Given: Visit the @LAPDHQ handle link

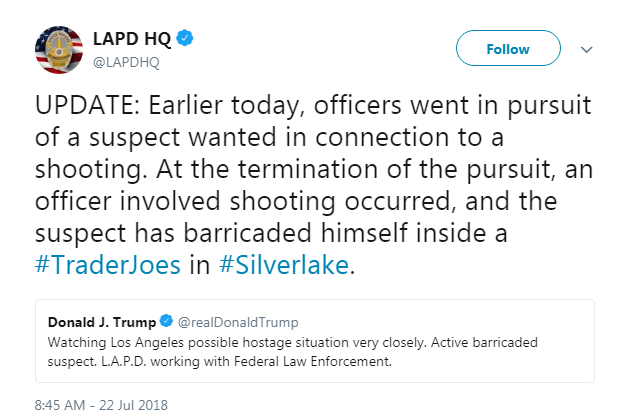Looking at the screenshot, I should [x=126, y=61].
